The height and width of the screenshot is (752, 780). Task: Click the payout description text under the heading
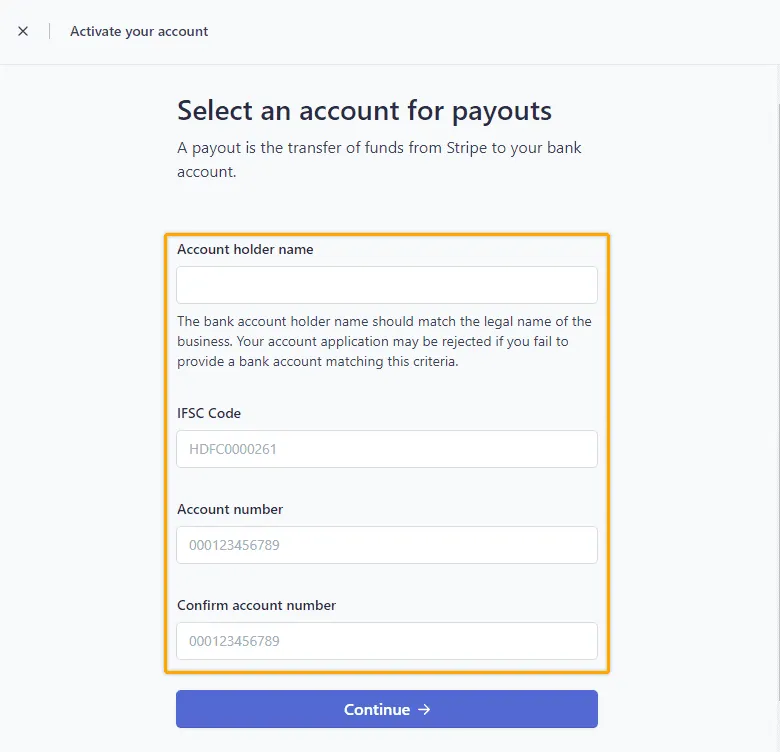379,159
